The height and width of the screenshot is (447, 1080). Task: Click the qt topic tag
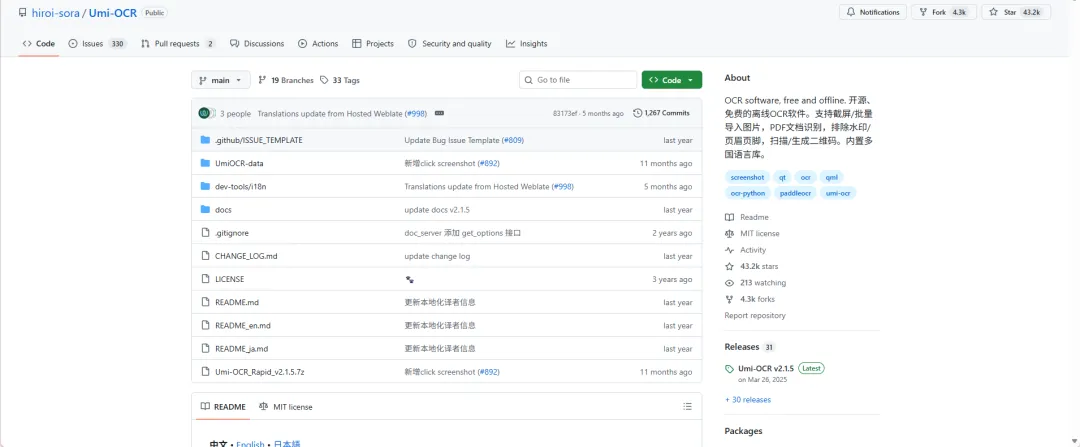click(782, 177)
